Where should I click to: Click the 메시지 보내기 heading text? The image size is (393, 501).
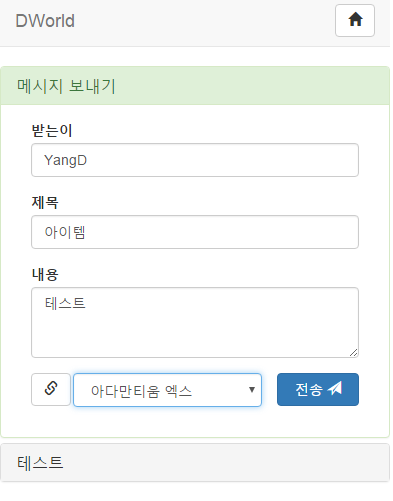tap(66, 86)
